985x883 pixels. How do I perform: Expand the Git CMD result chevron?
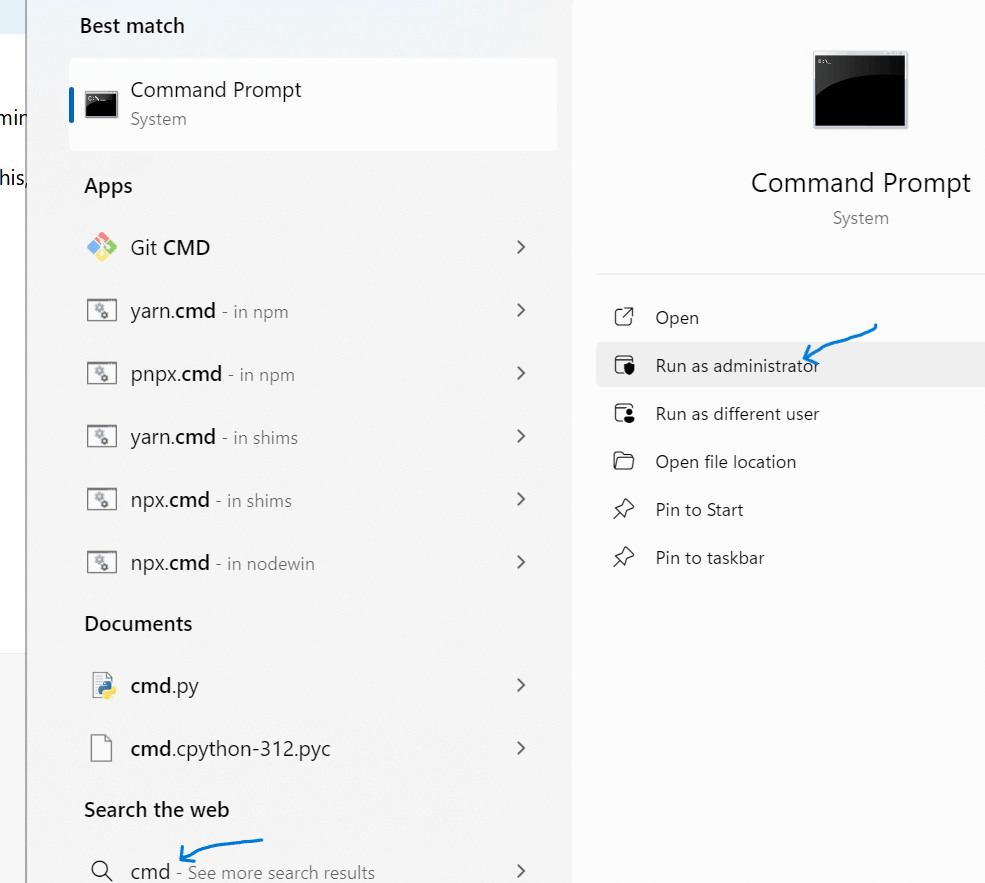point(521,247)
